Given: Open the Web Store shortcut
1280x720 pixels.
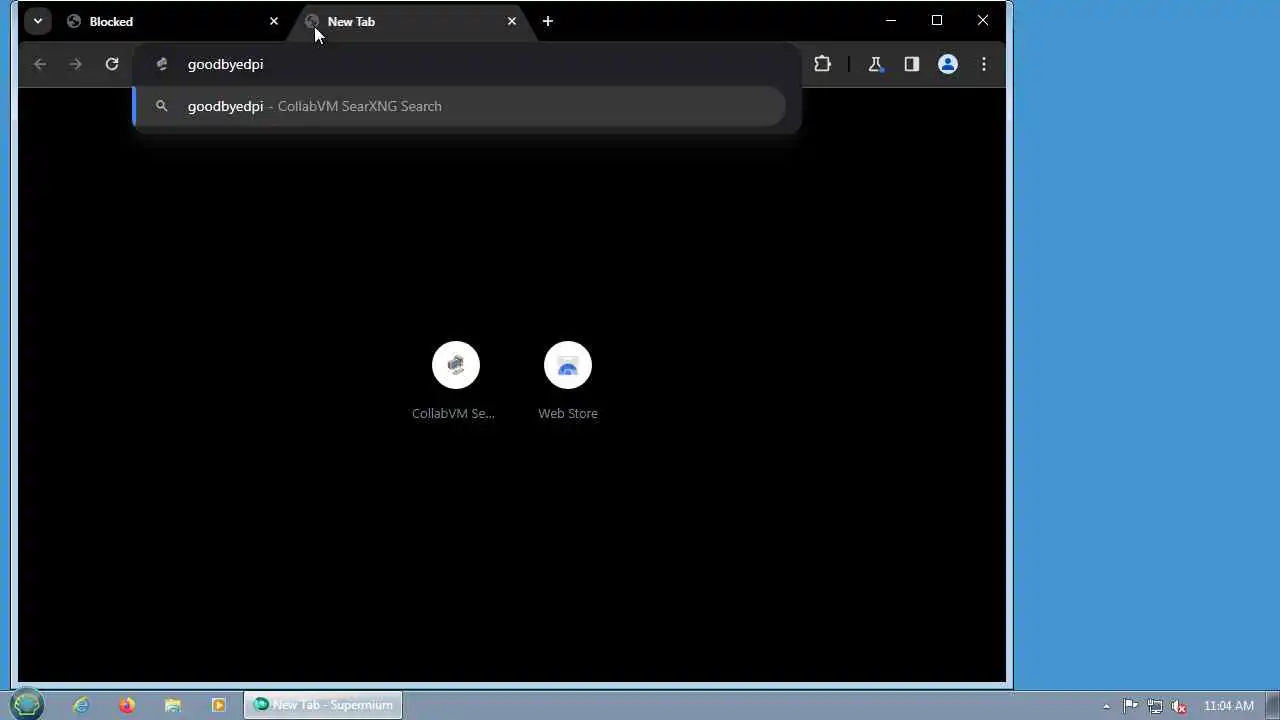Looking at the screenshot, I should click(x=568, y=380).
